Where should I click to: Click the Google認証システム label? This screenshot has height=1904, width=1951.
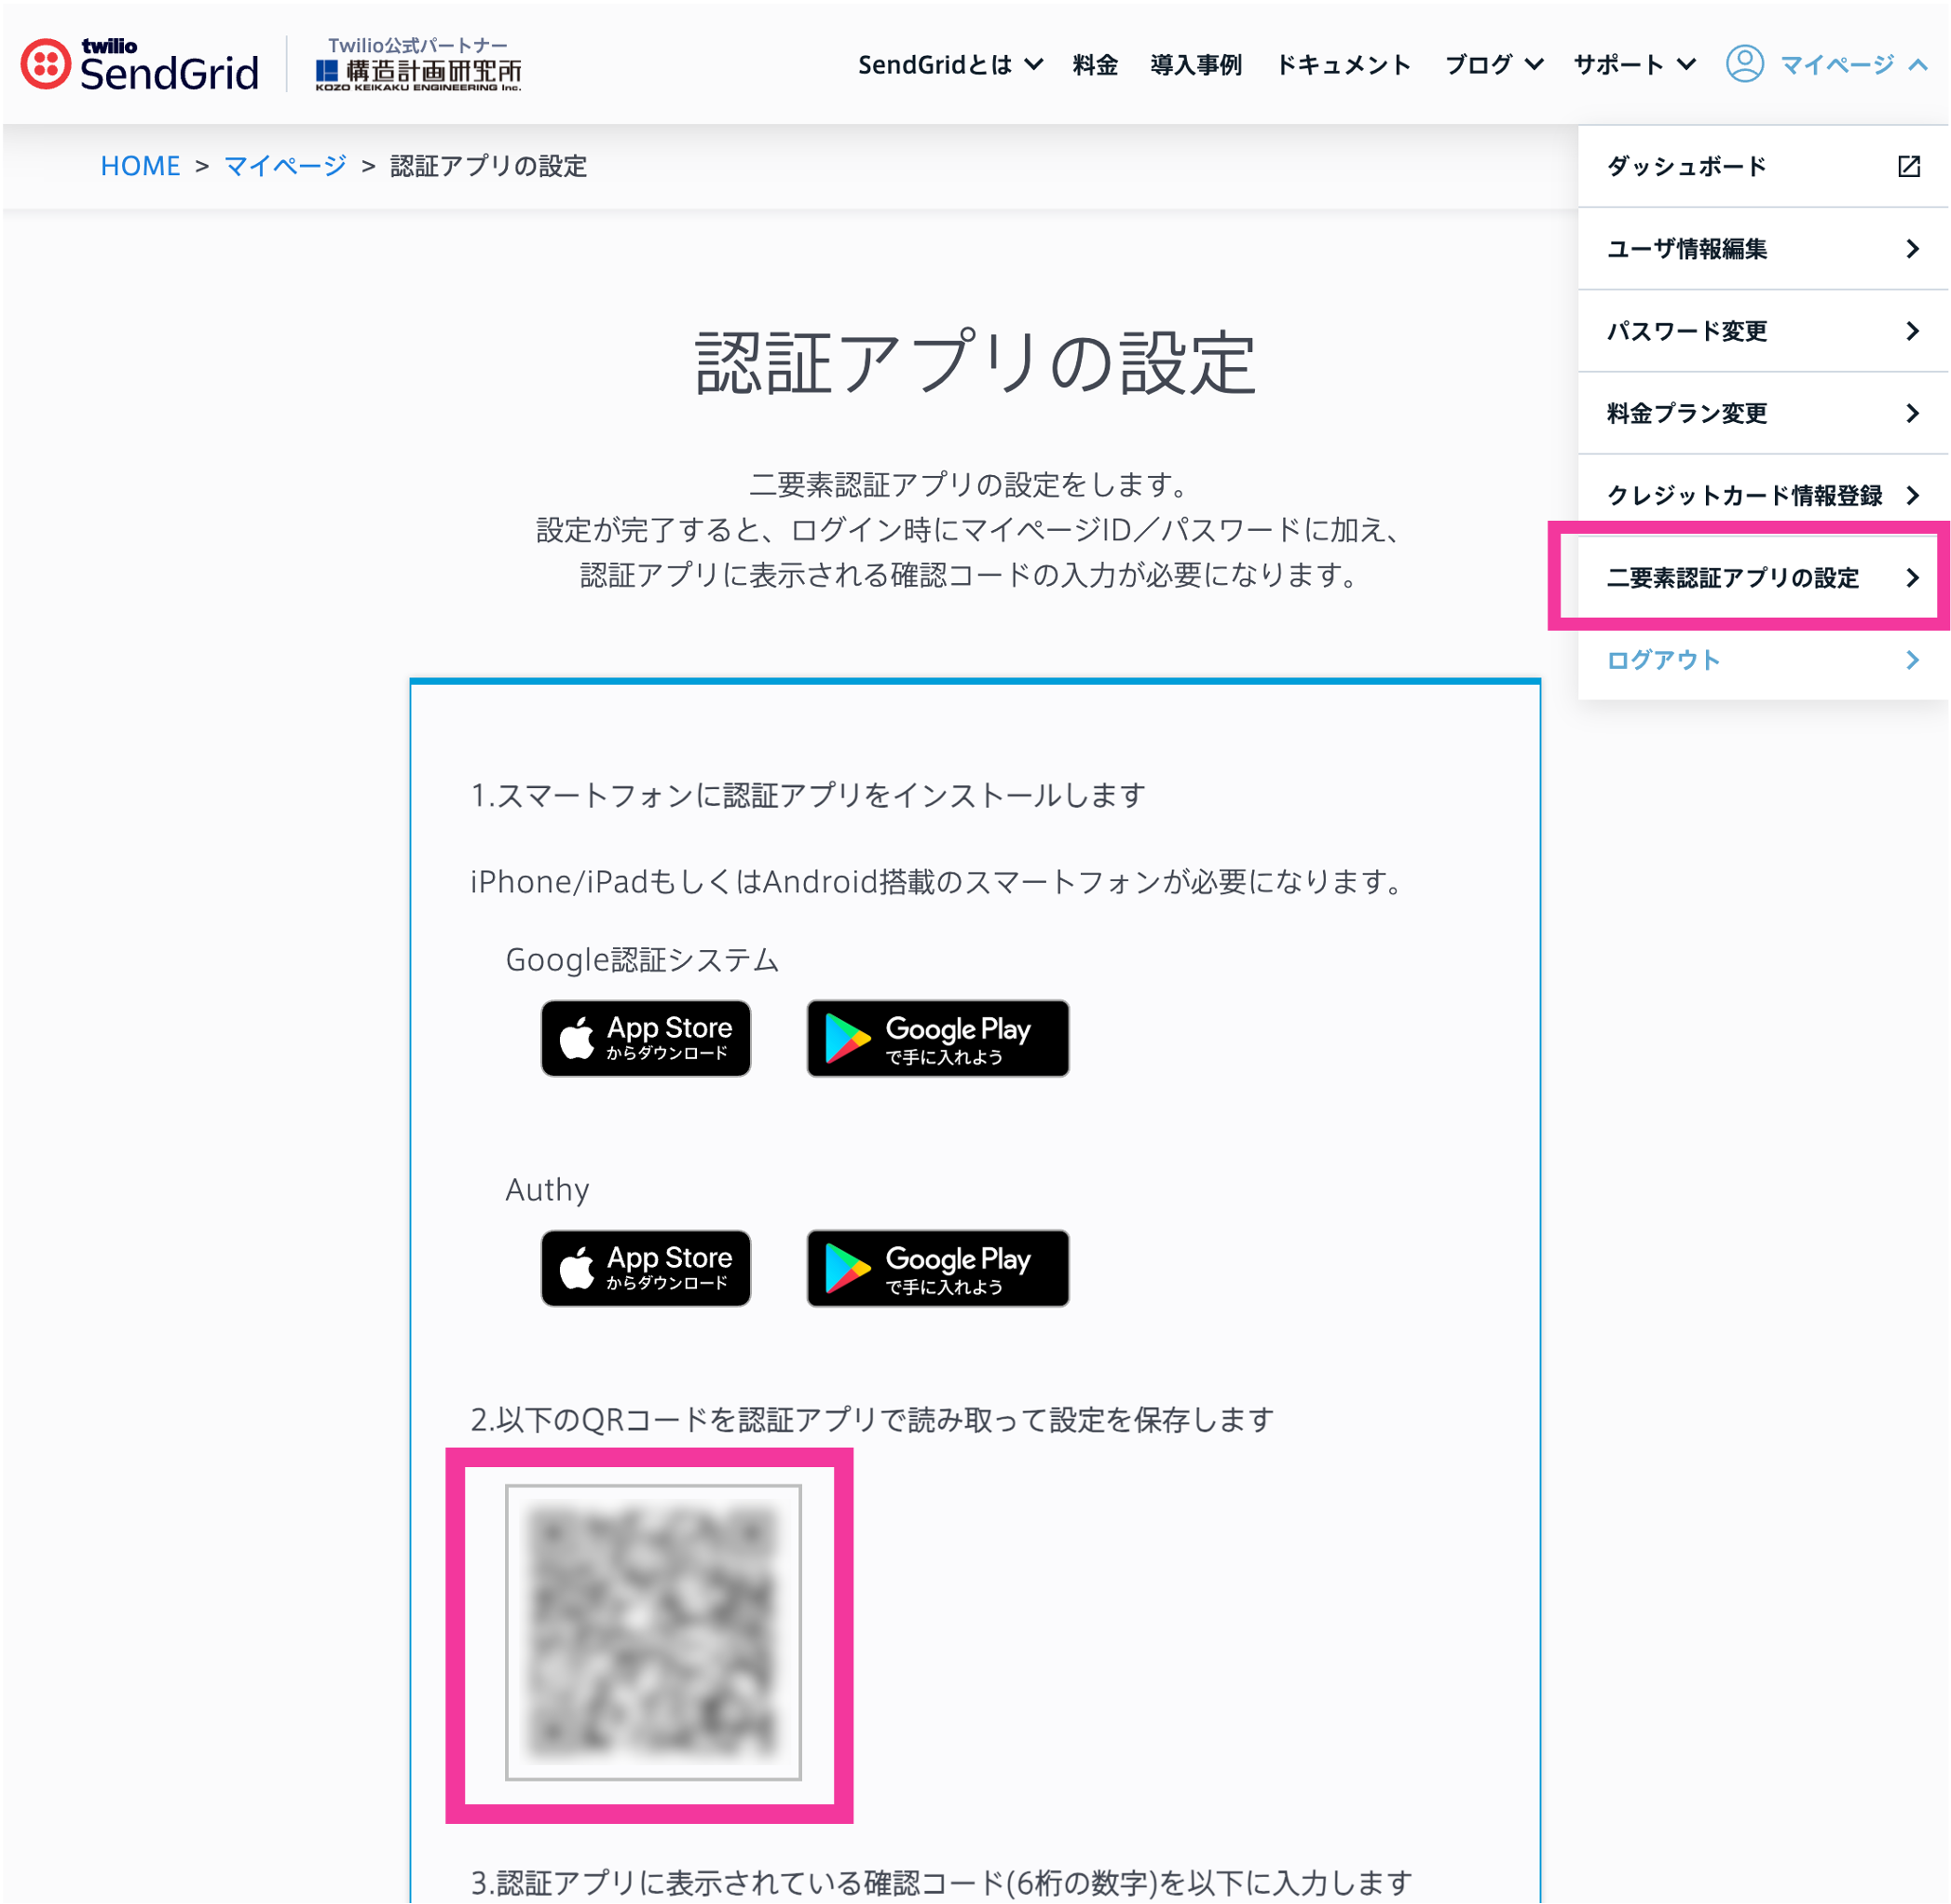click(x=642, y=960)
